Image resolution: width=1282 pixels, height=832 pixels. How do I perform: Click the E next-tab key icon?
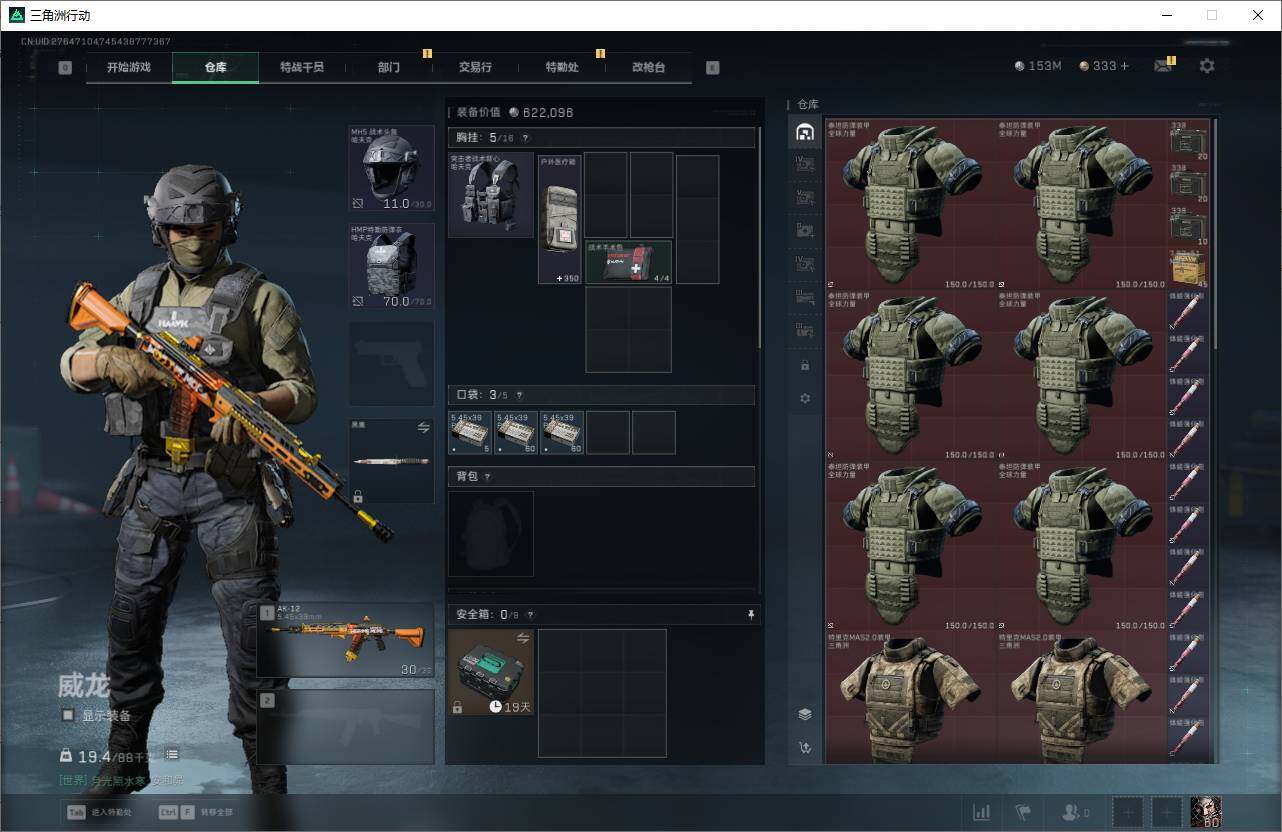pyautogui.click(x=712, y=68)
